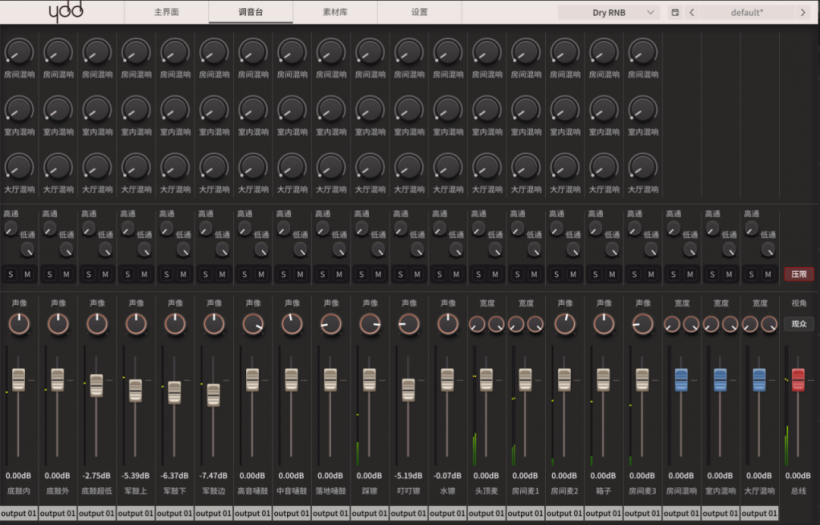Click the default* preset name field
This screenshot has width=820, height=525.
click(x=747, y=13)
